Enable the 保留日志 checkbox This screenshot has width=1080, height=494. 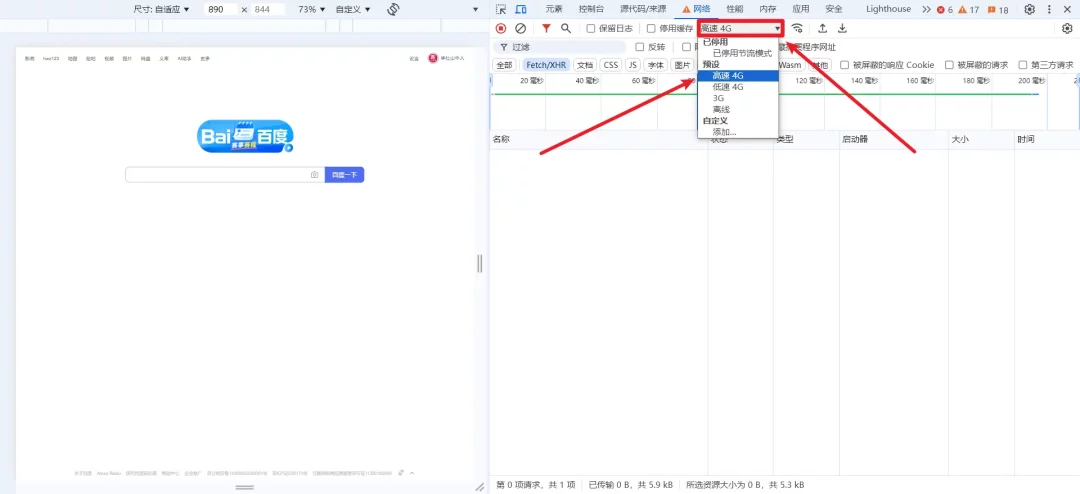pyautogui.click(x=590, y=28)
